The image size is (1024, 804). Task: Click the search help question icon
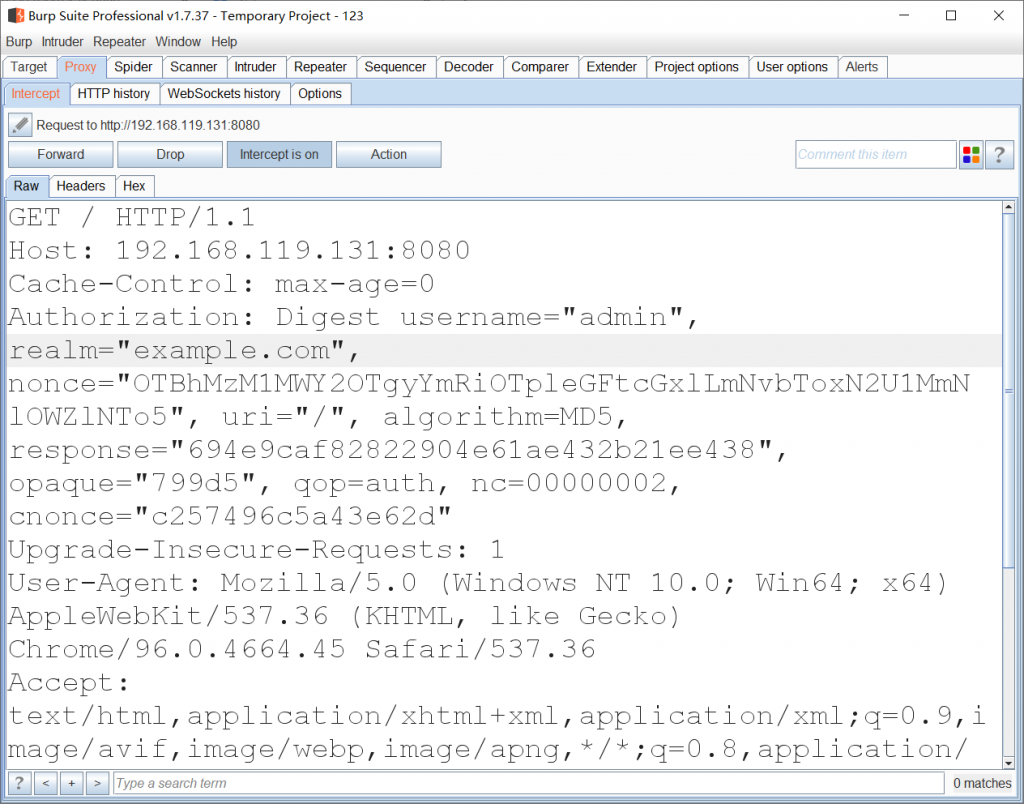click(x=20, y=782)
